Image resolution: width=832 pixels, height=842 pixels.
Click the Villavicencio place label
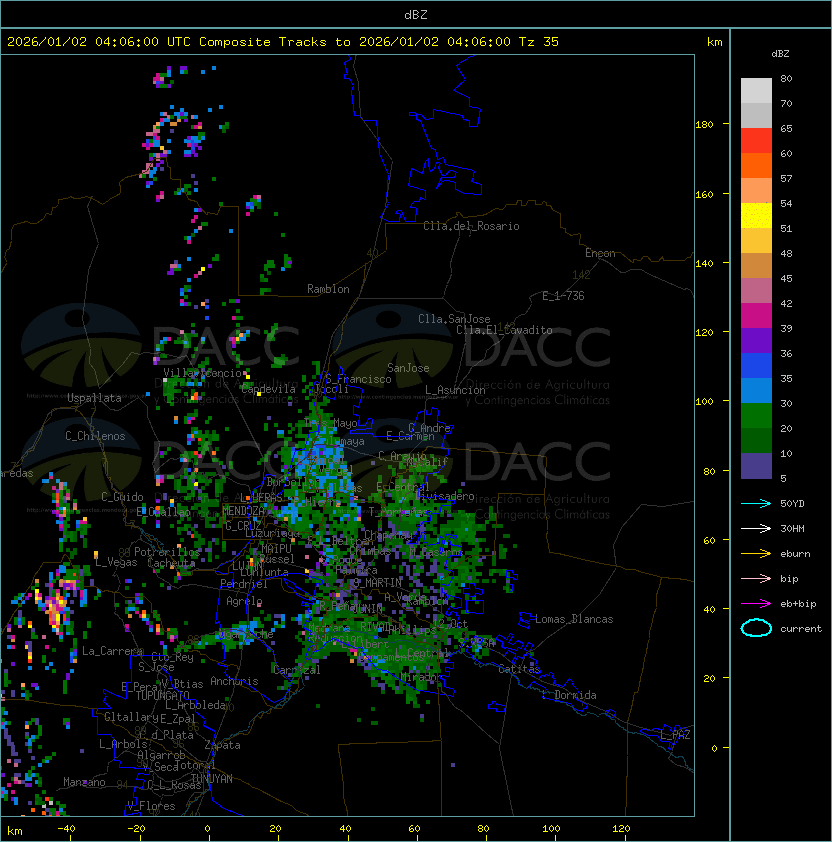203,373
